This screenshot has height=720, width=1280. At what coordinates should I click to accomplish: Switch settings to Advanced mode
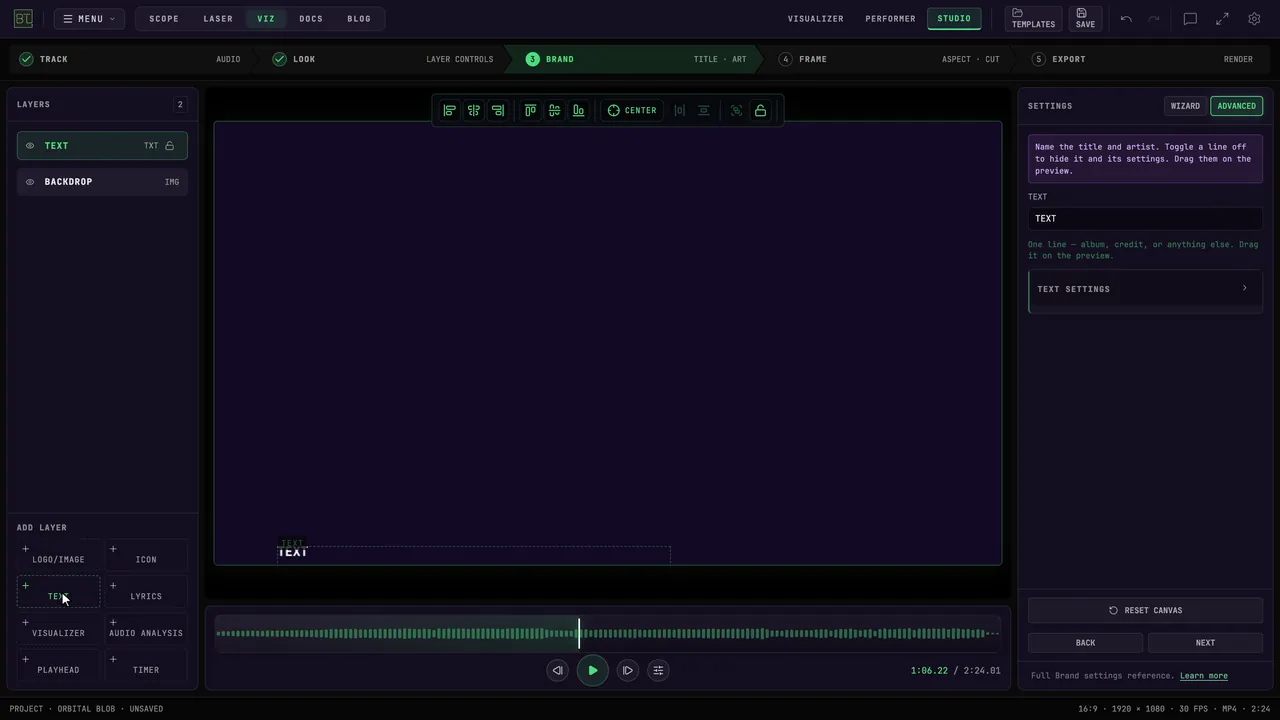tap(1236, 106)
